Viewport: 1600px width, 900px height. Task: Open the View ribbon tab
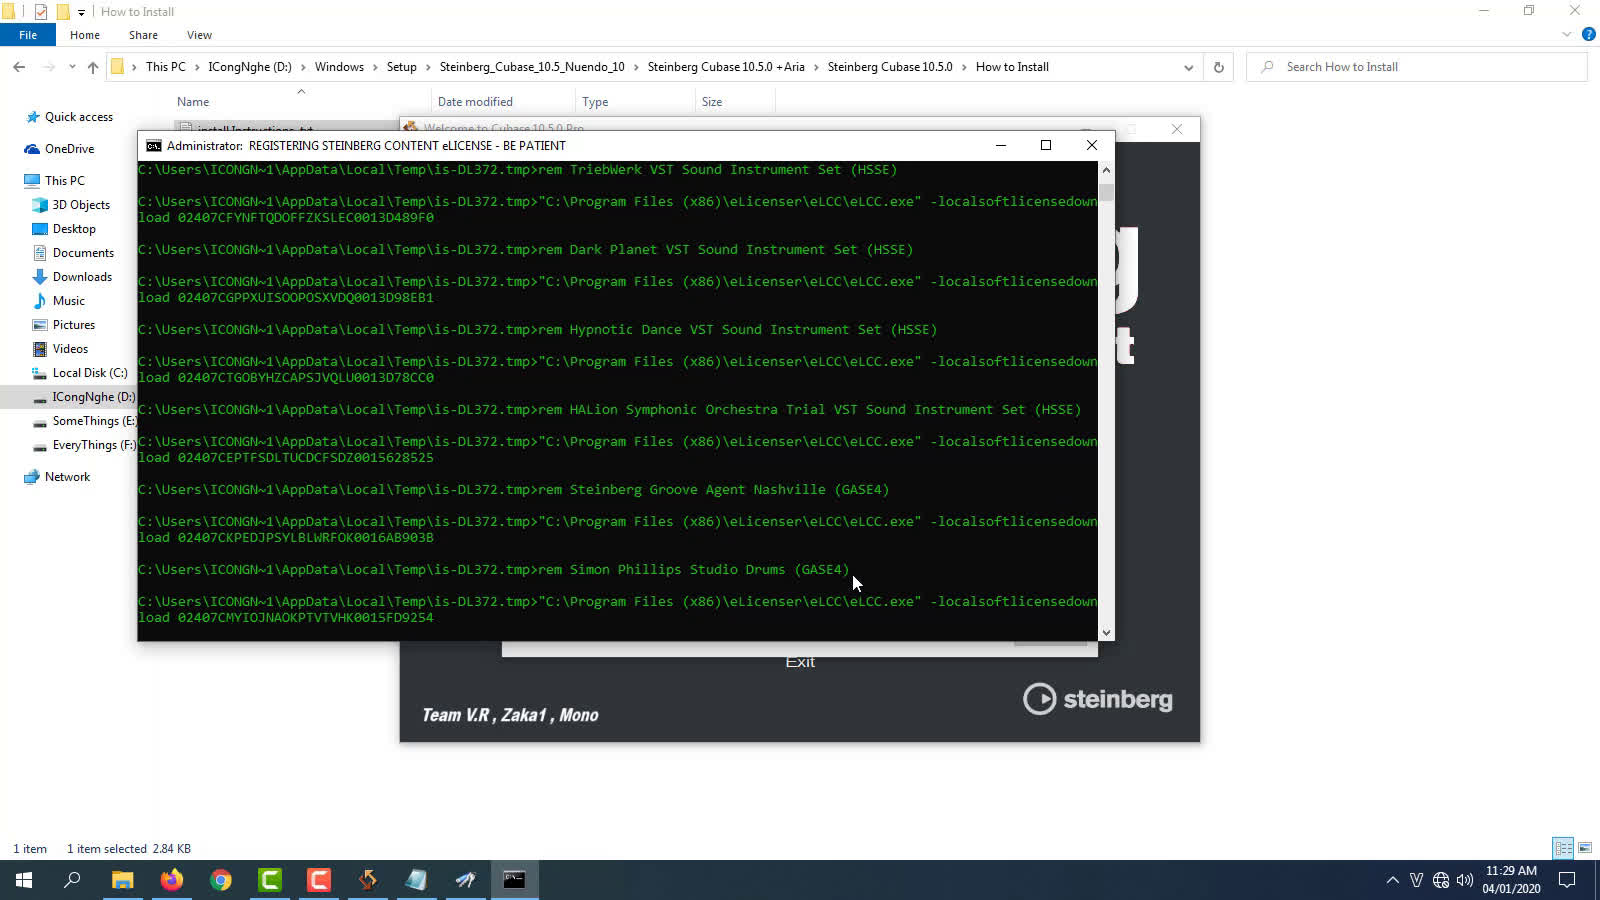pyautogui.click(x=199, y=34)
